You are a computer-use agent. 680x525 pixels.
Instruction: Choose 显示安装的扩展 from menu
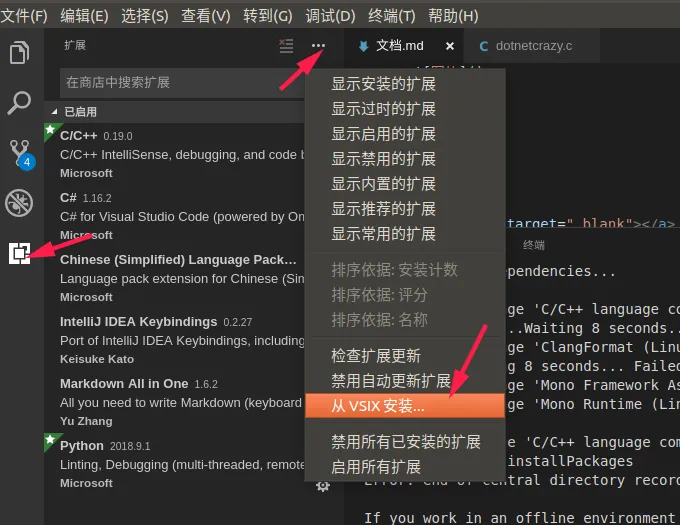tap(405, 84)
